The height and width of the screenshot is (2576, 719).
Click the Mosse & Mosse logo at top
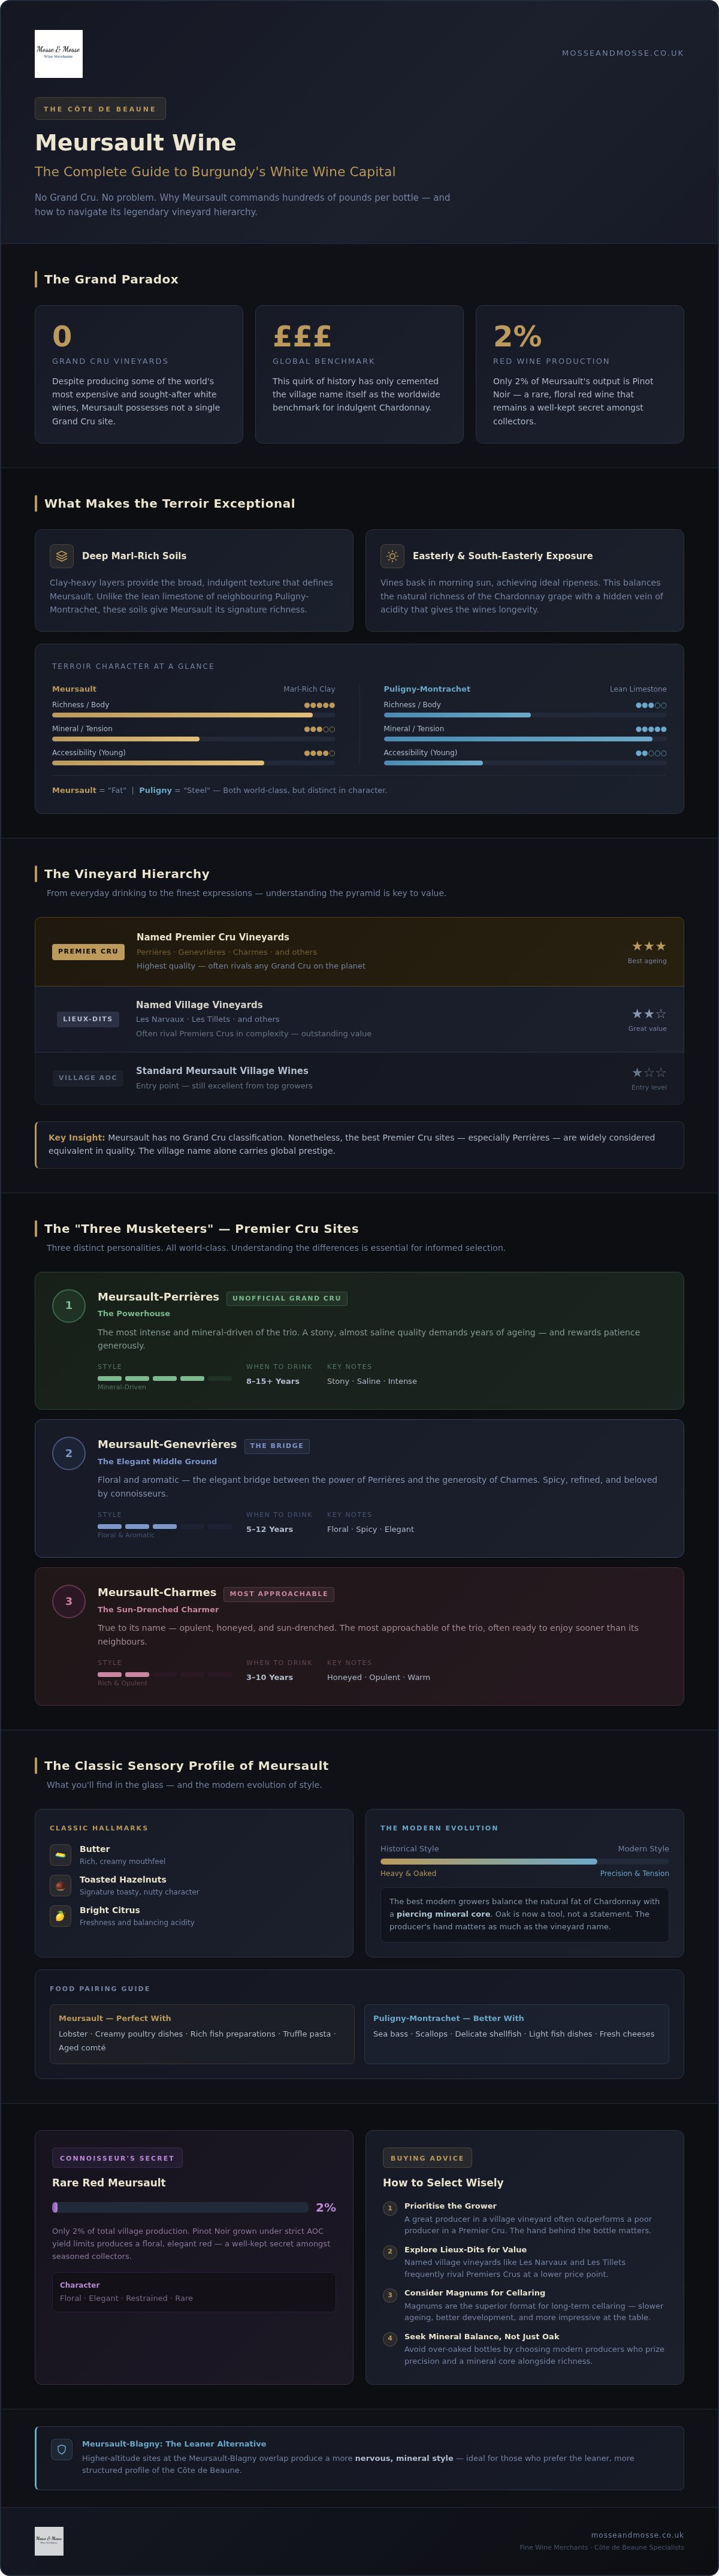coord(58,54)
